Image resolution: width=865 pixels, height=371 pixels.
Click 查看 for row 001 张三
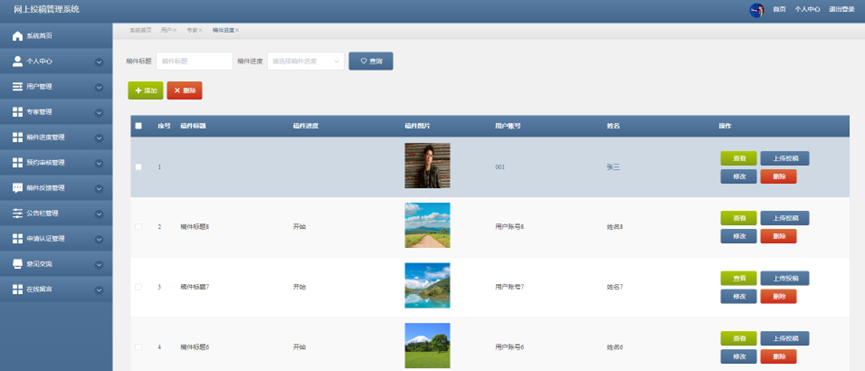[x=739, y=158]
